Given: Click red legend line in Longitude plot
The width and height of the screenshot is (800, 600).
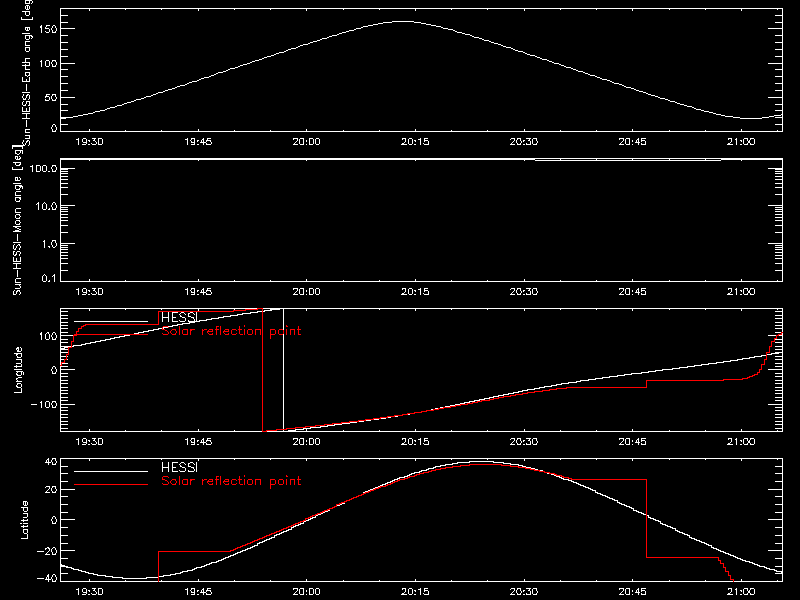Looking at the screenshot, I should tap(111, 335).
